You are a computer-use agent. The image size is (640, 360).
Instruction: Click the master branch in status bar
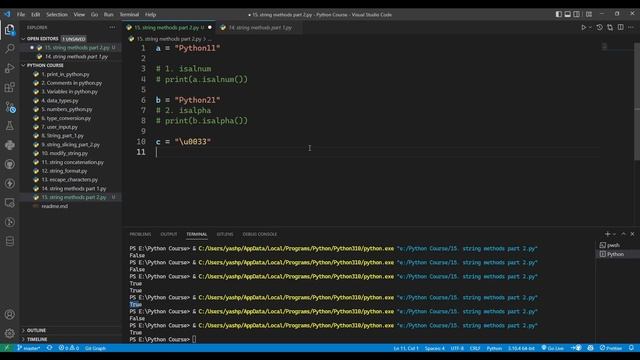(29, 348)
